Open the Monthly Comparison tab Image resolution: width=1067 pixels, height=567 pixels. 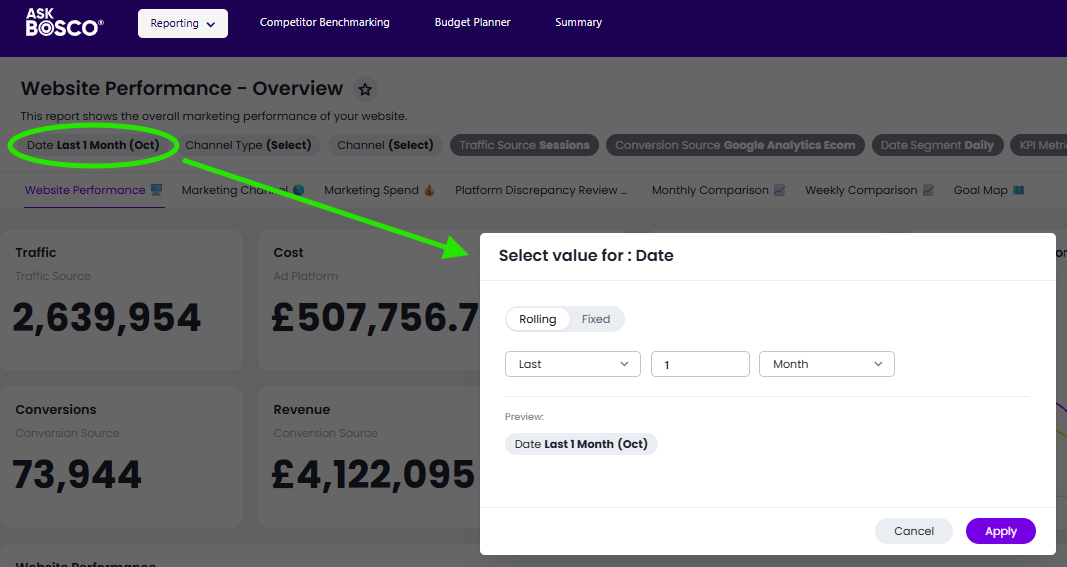tap(718, 190)
